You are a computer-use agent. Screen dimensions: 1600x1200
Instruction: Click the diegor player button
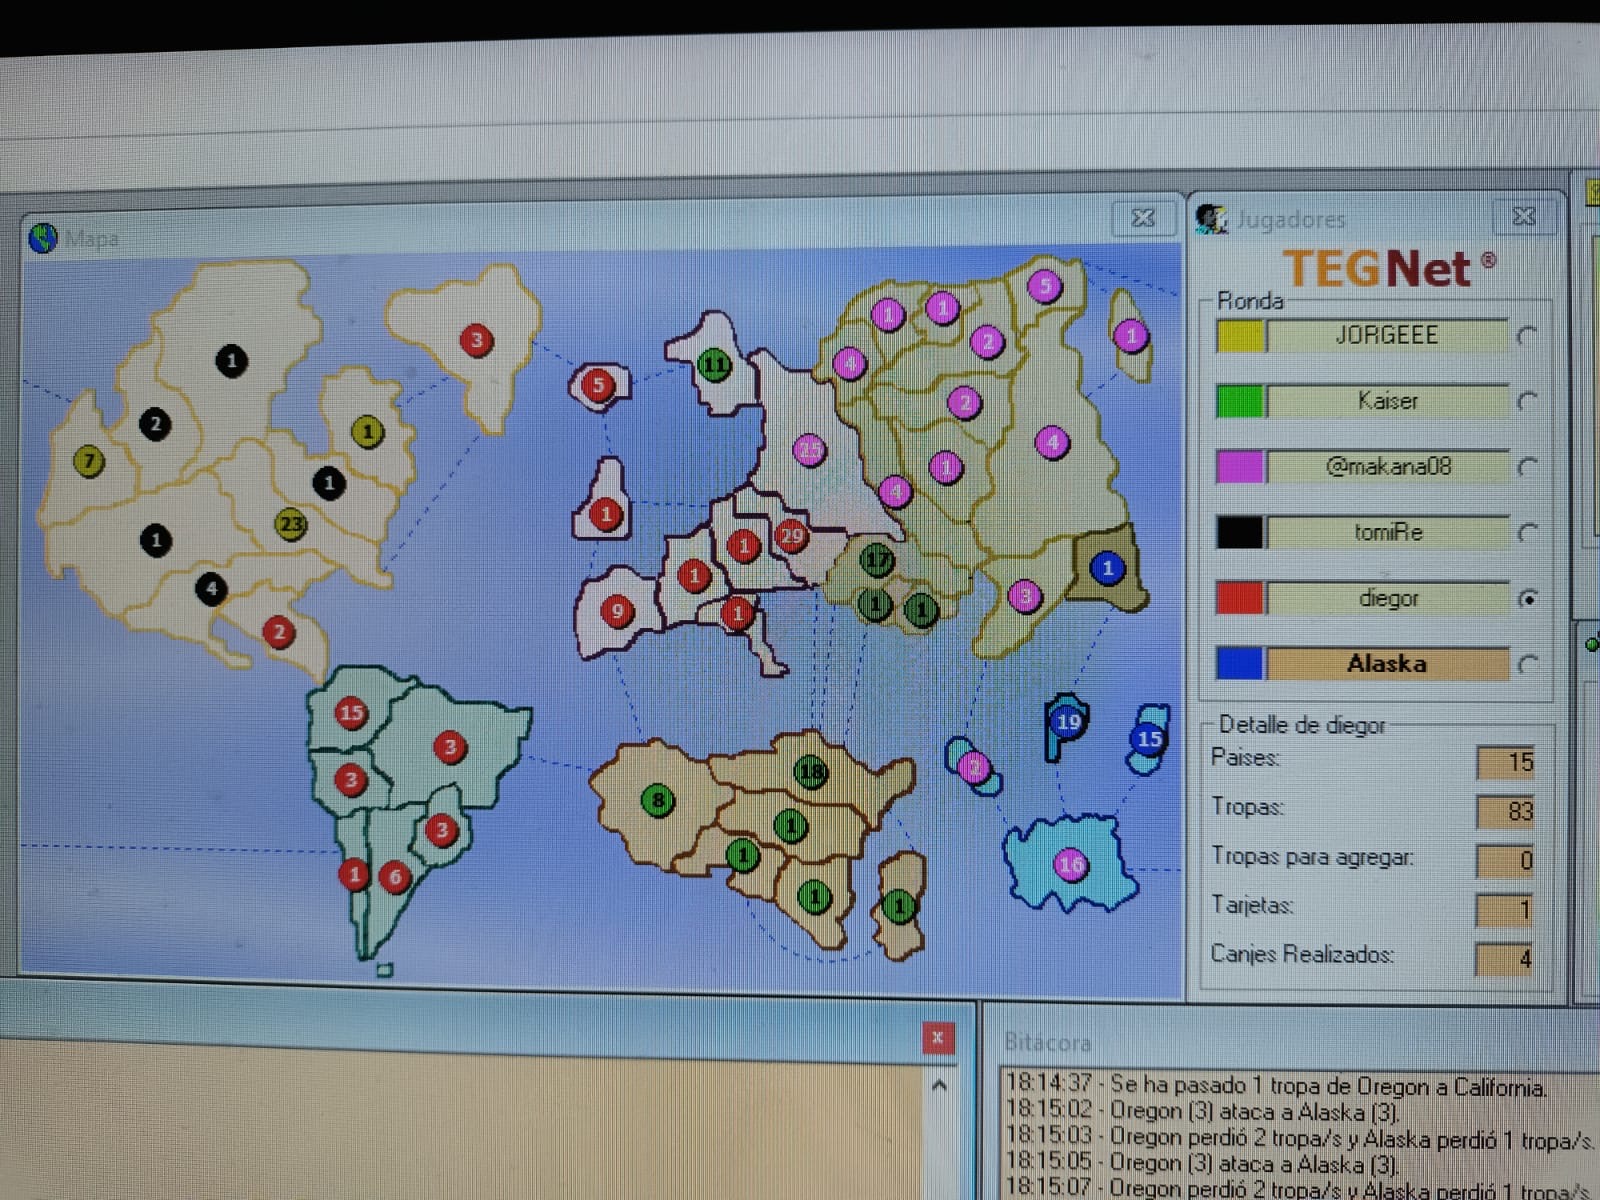pos(1387,598)
